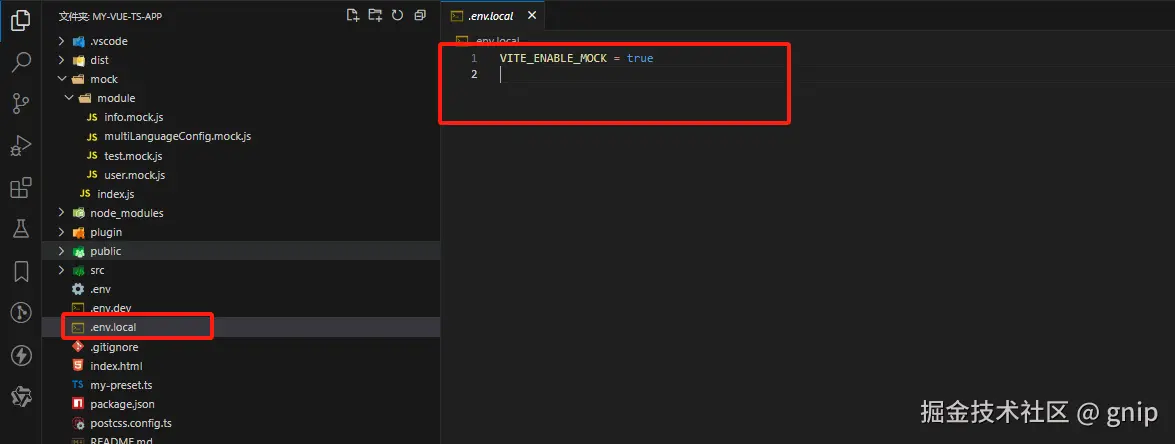Open postcss.config.ts file
This screenshot has height=444, width=1175.
(x=241, y=423)
